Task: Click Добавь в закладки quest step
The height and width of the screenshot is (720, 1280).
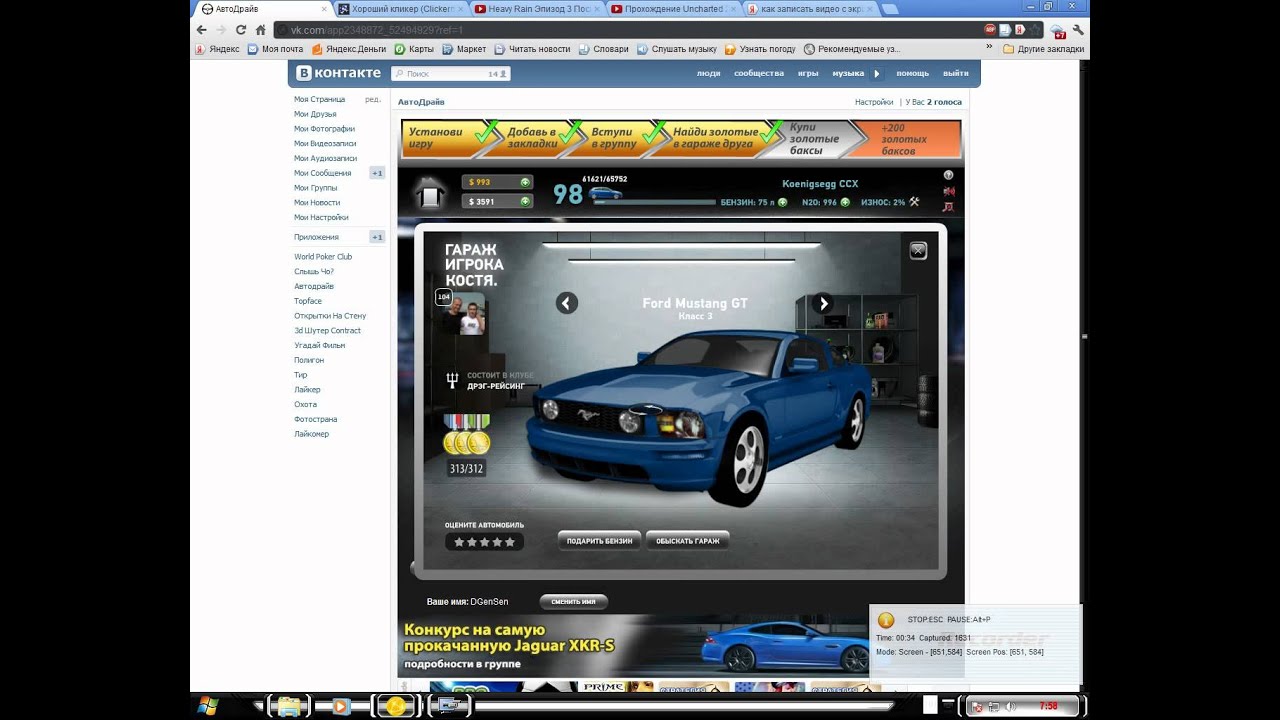Action: 532,138
